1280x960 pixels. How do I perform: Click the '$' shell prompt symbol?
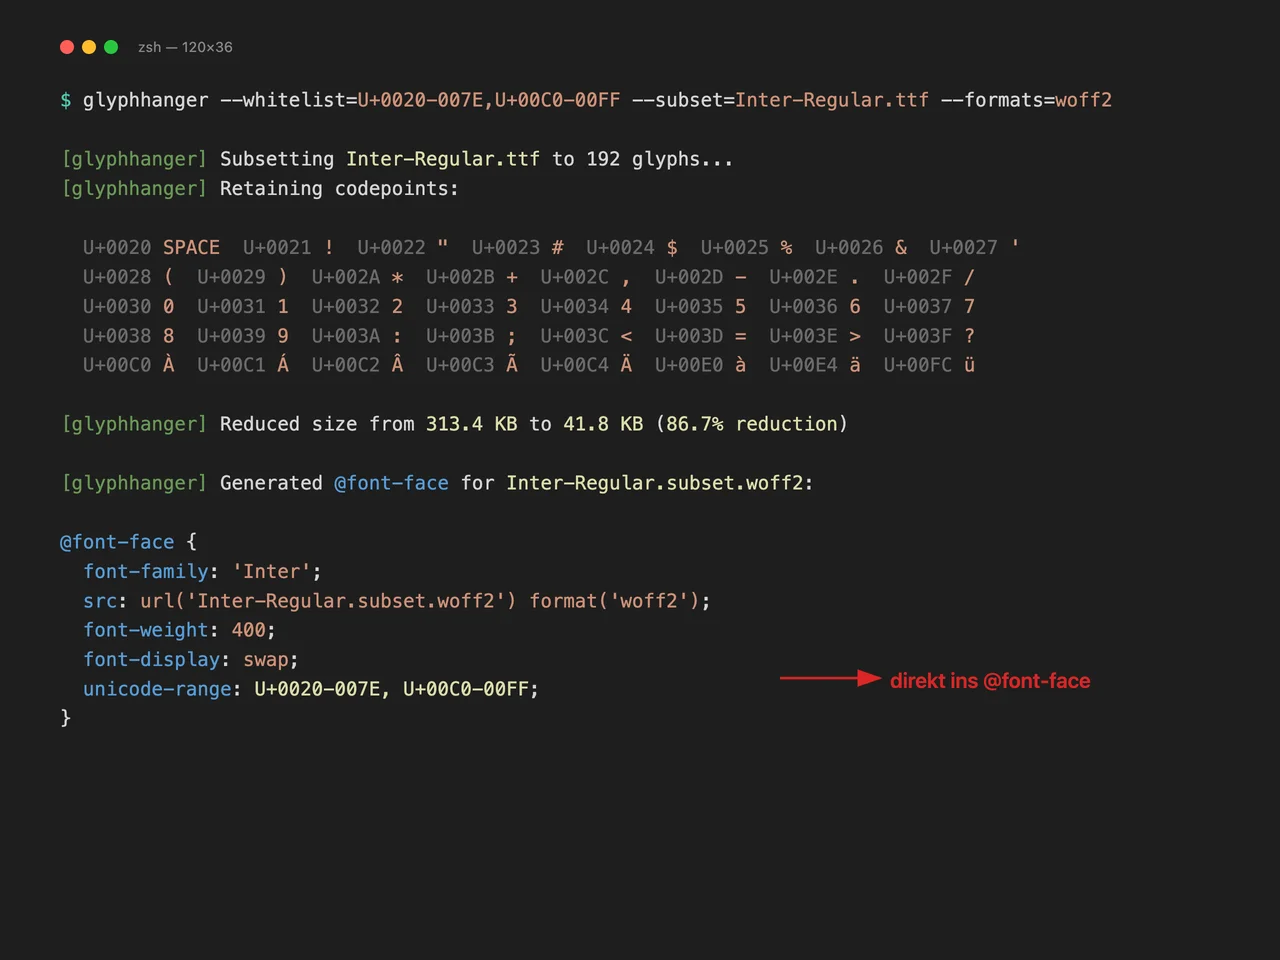66,100
